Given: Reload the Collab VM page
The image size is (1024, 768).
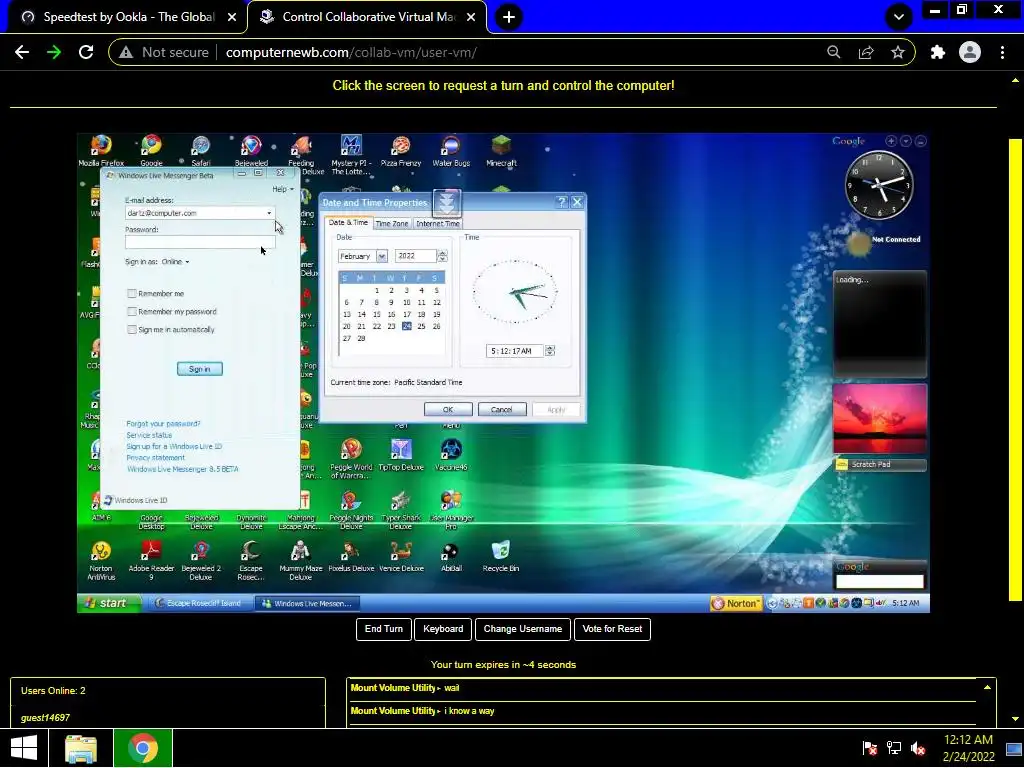Looking at the screenshot, I should (x=86, y=52).
